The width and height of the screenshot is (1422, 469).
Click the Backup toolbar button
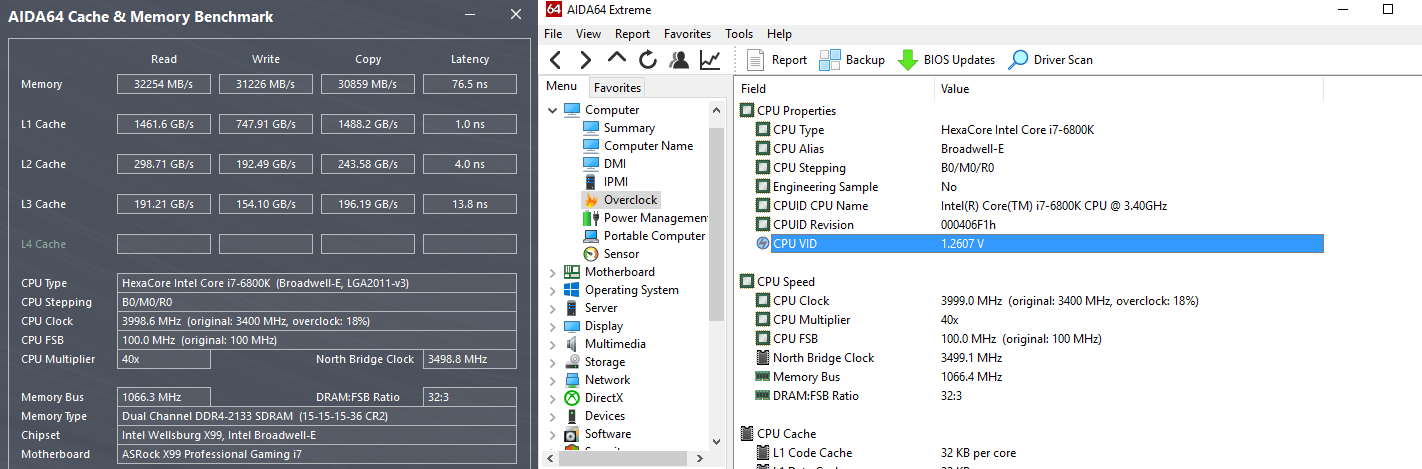pyautogui.click(x=852, y=60)
